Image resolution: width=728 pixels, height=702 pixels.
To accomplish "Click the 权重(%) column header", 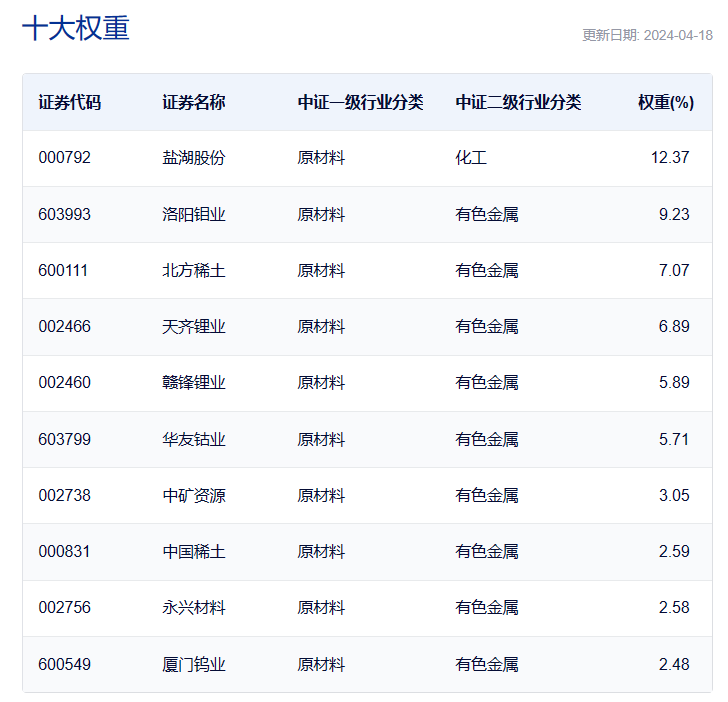I will pos(666,102).
